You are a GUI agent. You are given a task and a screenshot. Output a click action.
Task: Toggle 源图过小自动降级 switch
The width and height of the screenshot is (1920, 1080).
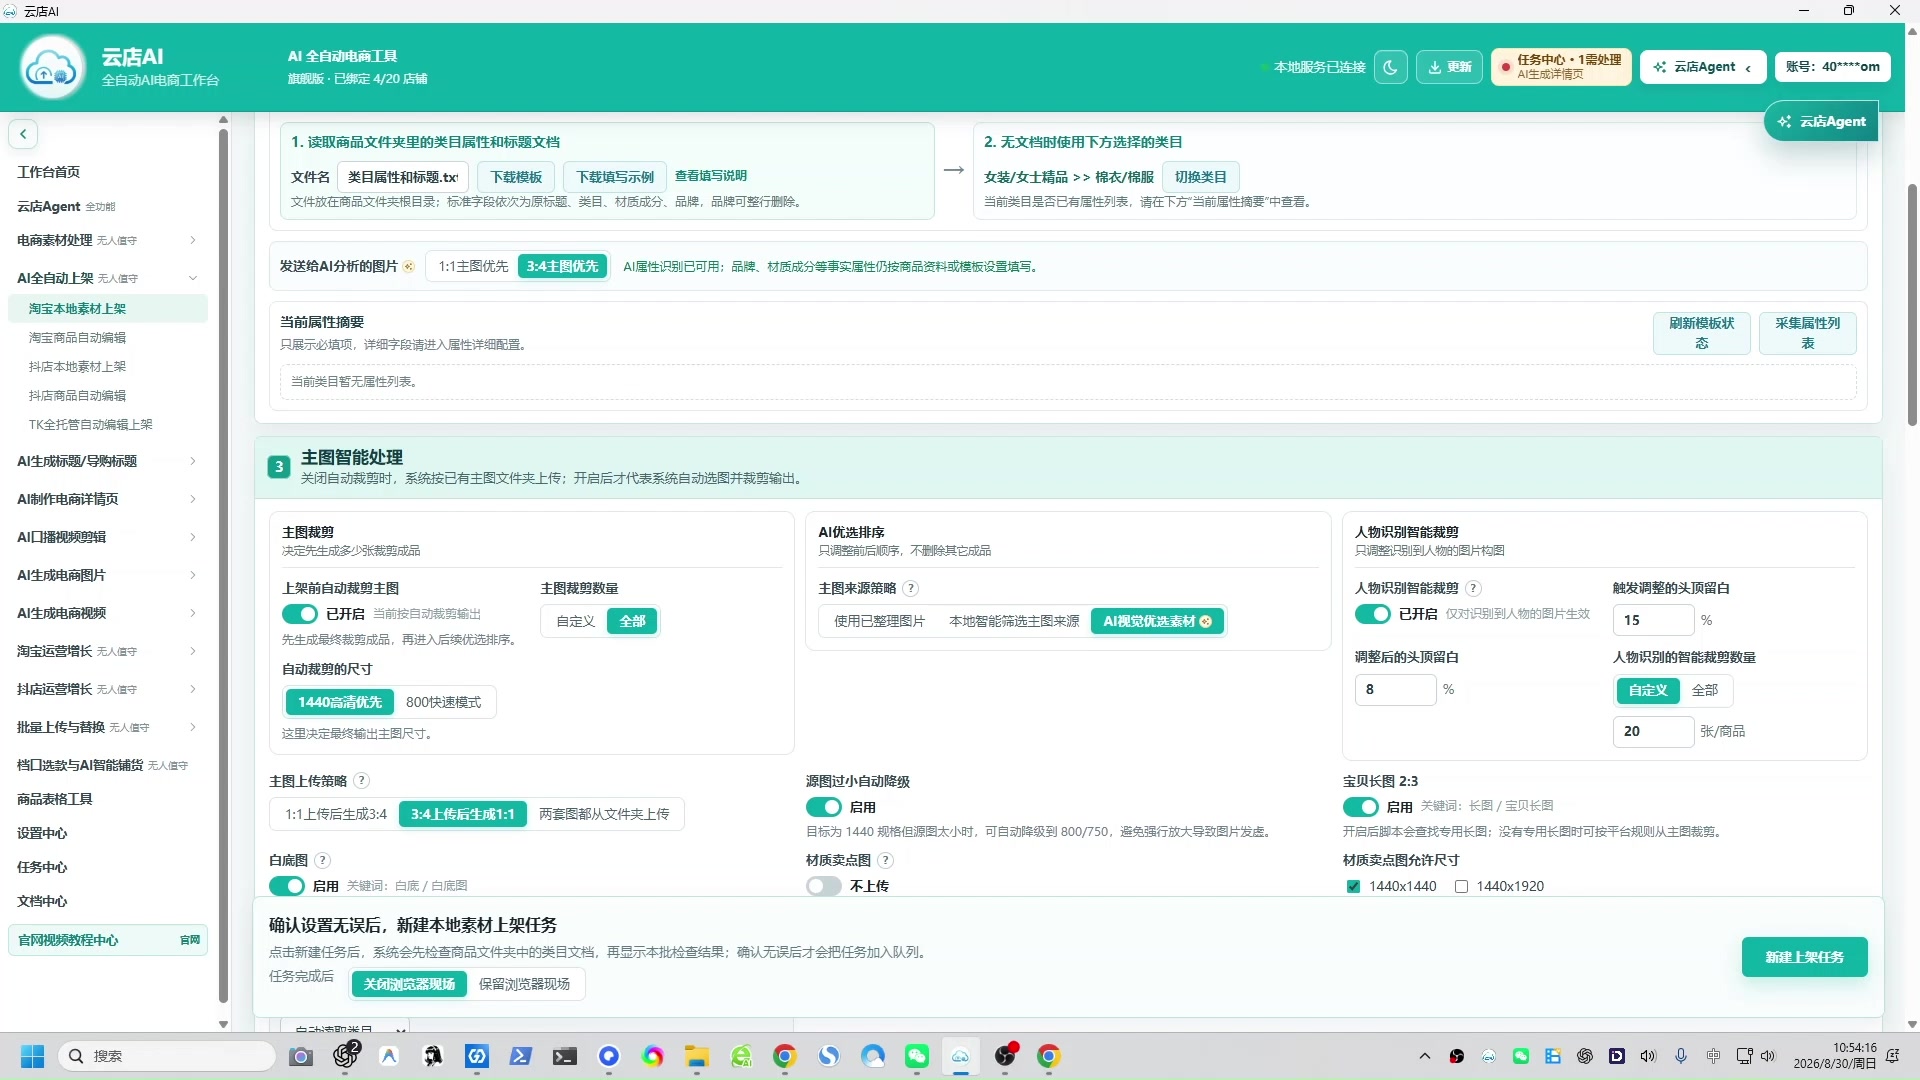click(x=823, y=807)
